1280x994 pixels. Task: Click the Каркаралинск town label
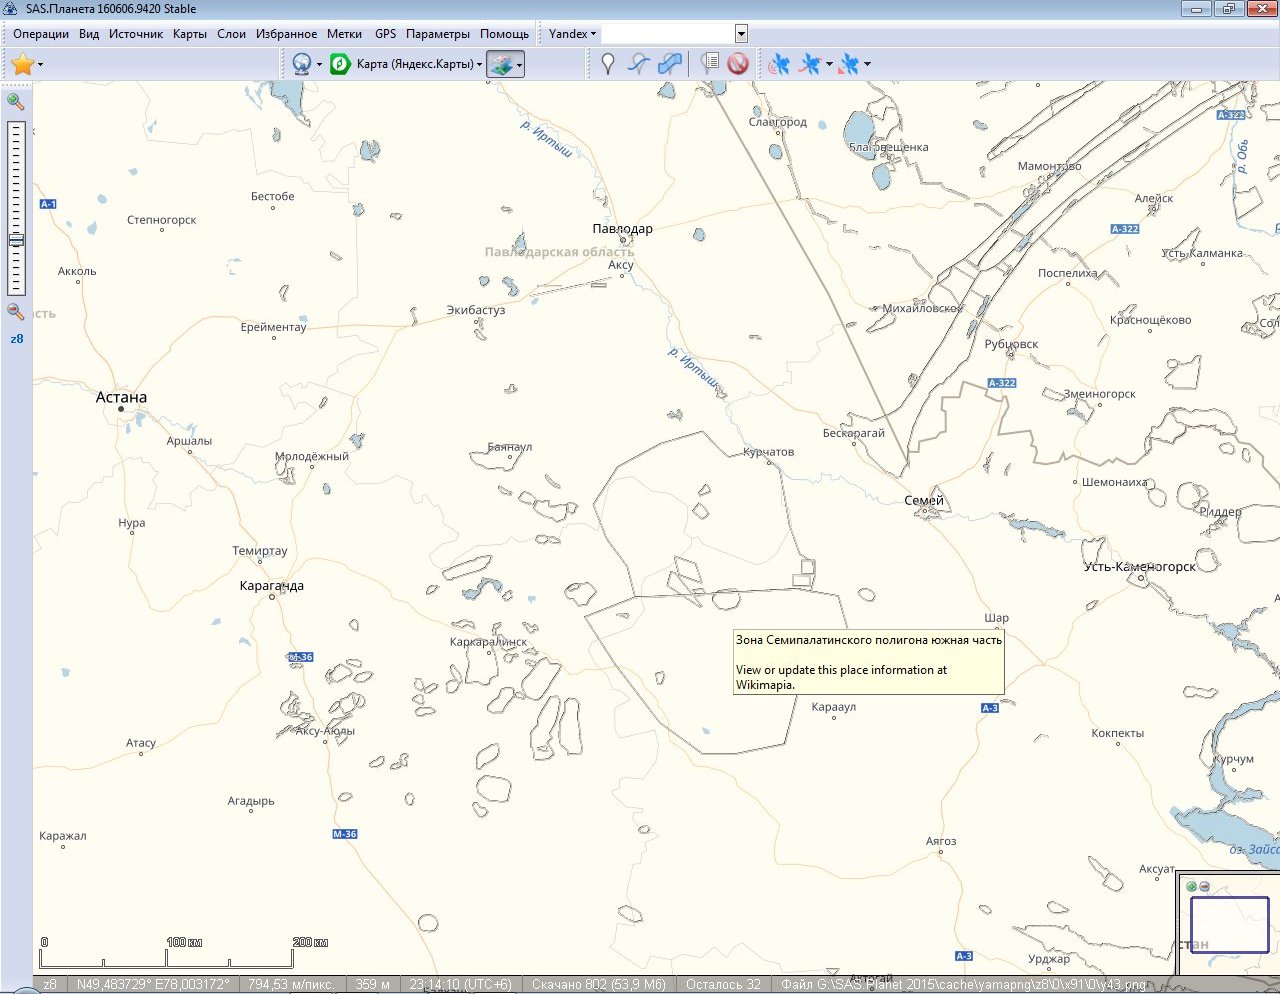pos(488,642)
